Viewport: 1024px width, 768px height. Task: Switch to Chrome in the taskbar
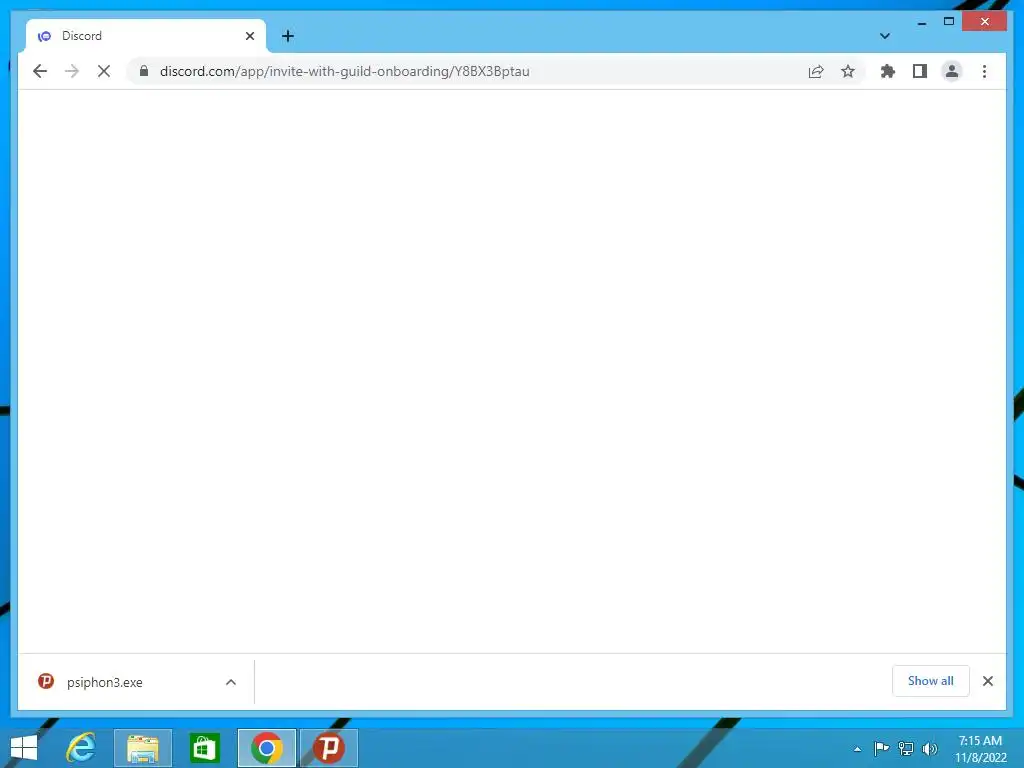click(x=266, y=748)
